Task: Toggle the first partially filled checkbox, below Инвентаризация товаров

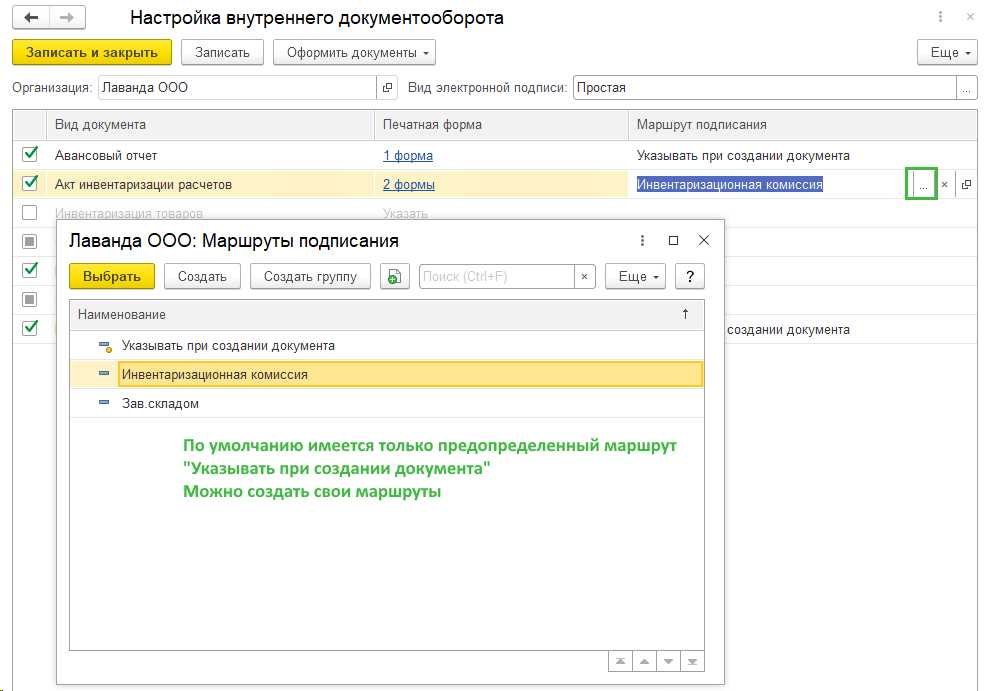Action: pos(30,241)
